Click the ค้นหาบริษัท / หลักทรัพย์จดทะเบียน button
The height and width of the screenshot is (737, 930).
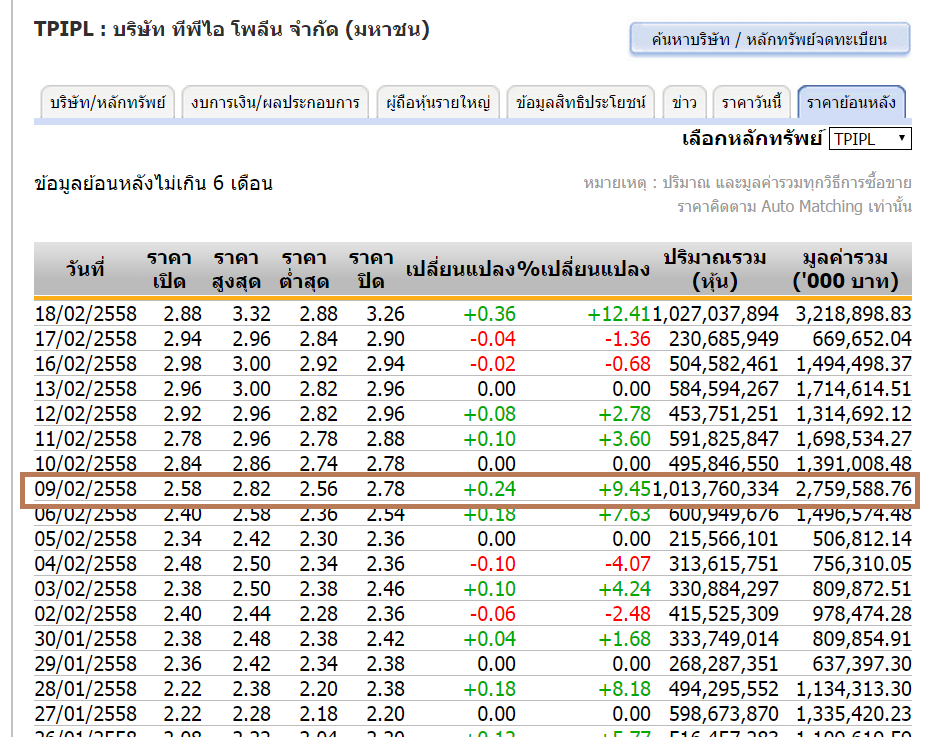coord(769,40)
